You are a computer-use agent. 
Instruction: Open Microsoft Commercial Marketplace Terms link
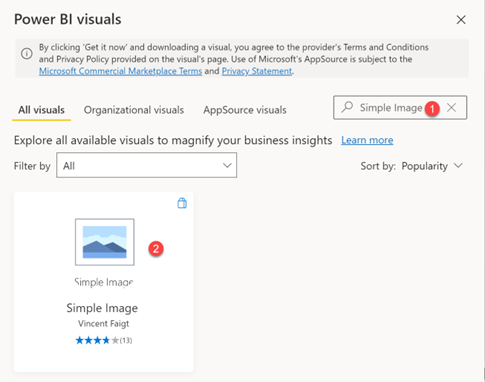[x=120, y=71]
